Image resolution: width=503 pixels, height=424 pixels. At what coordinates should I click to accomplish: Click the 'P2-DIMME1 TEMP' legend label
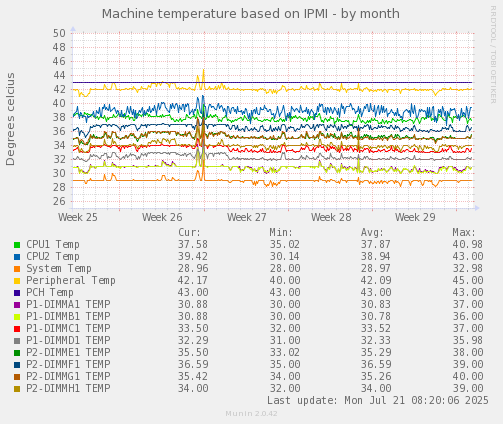pyautogui.click(x=68, y=353)
